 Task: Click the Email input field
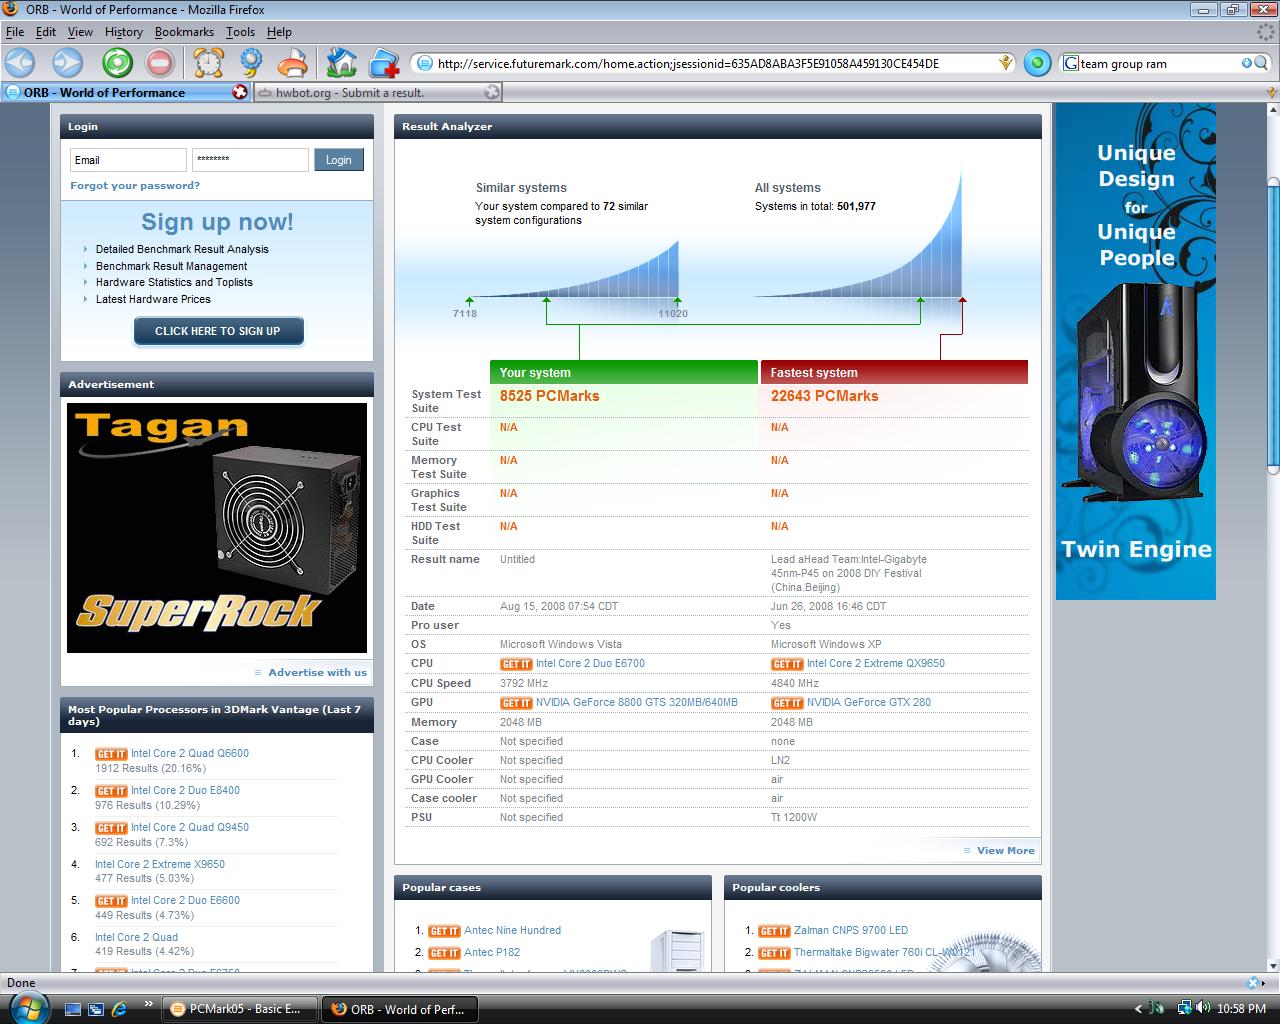pos(128,160)
